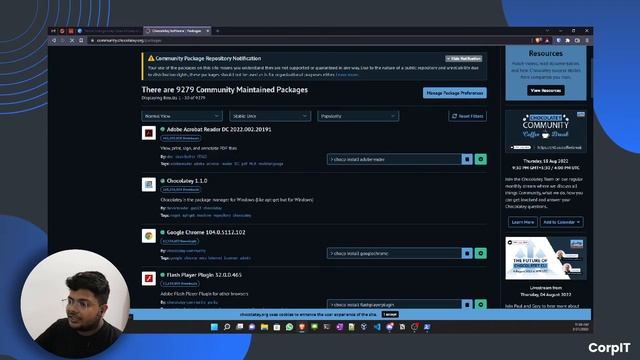The height and width of the screenshot is (360, 640).
Task: Copy the Google Chrome choco install command
Action: pos(467,253)
